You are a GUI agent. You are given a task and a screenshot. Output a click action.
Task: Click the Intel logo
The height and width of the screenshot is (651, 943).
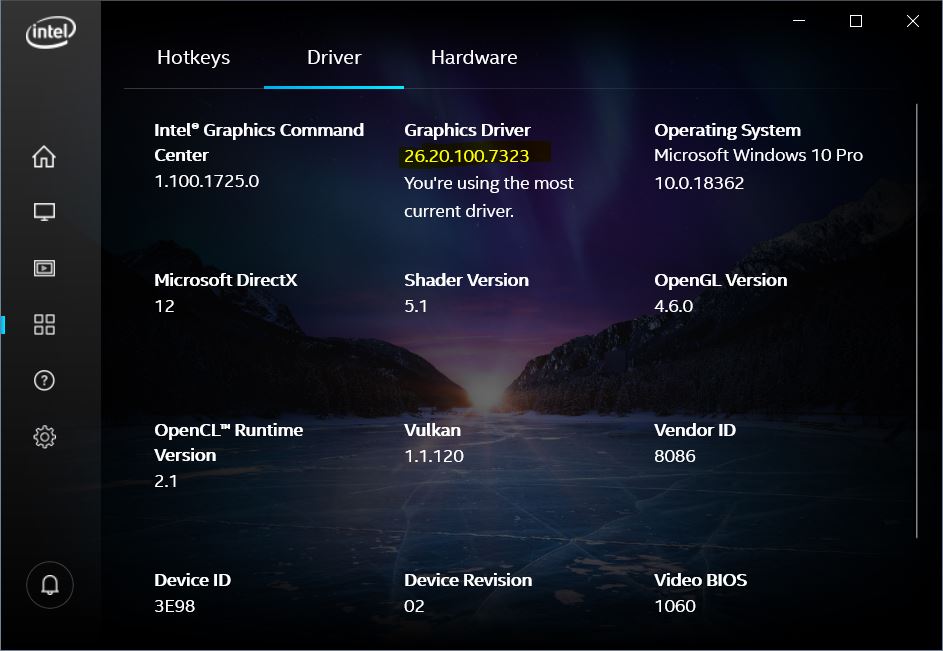click(x=51, y=32)
